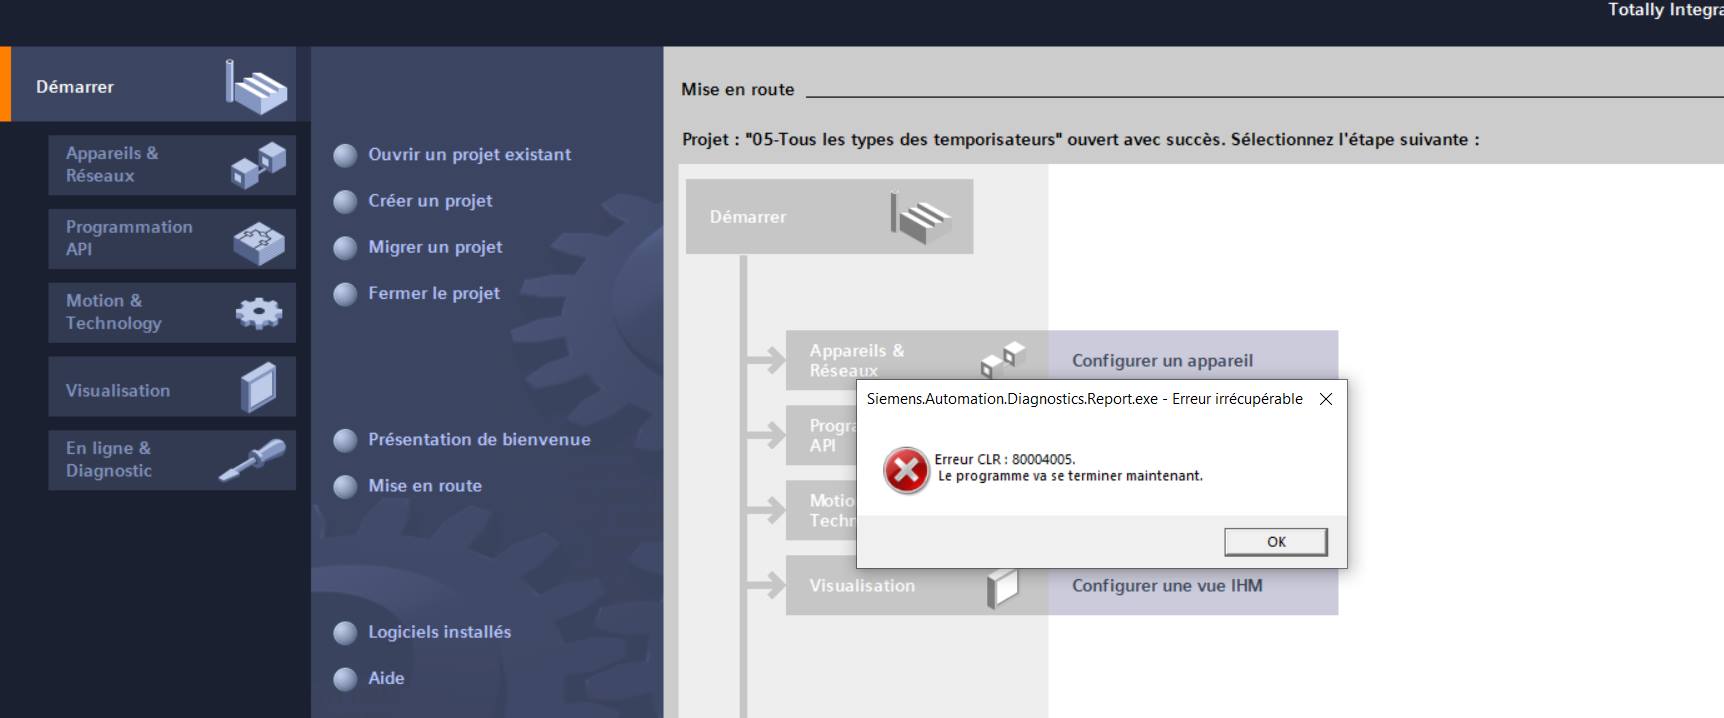Click gray Démarrer staircase icon in workflow
The image size is (1724, 718).
tap(920, 217)
